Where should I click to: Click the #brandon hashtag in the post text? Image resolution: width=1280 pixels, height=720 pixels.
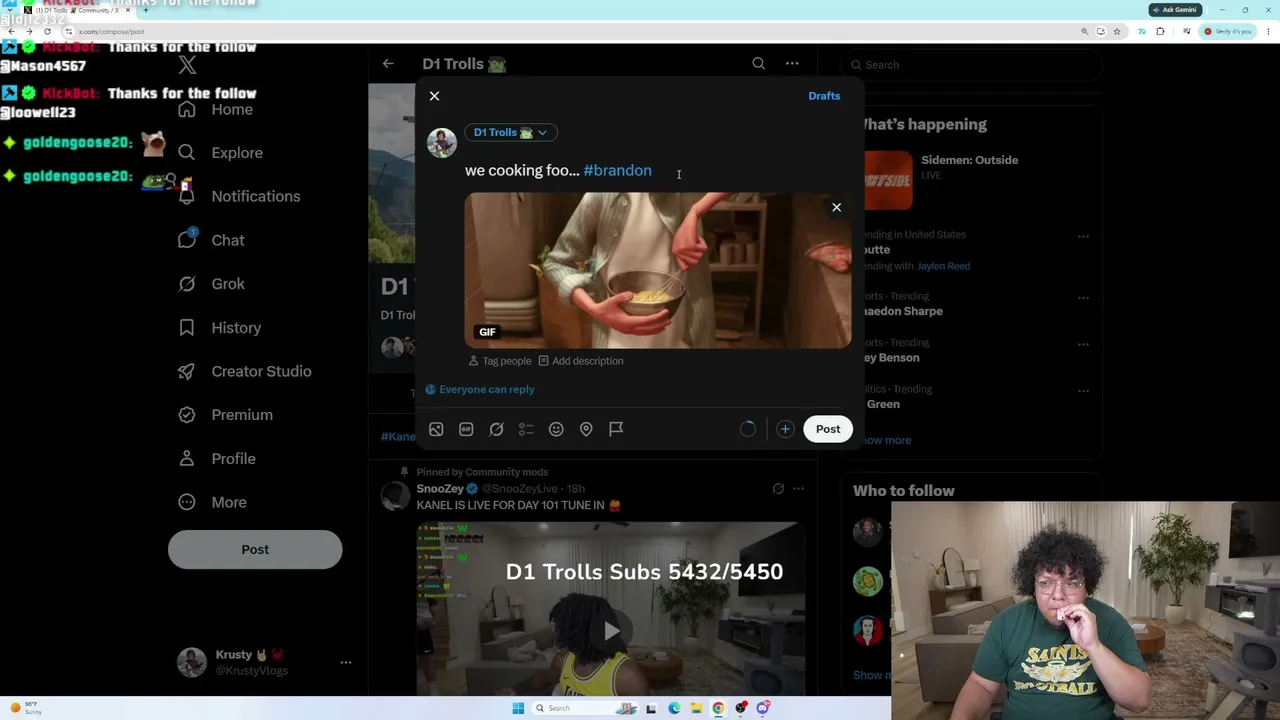(617, 170)
